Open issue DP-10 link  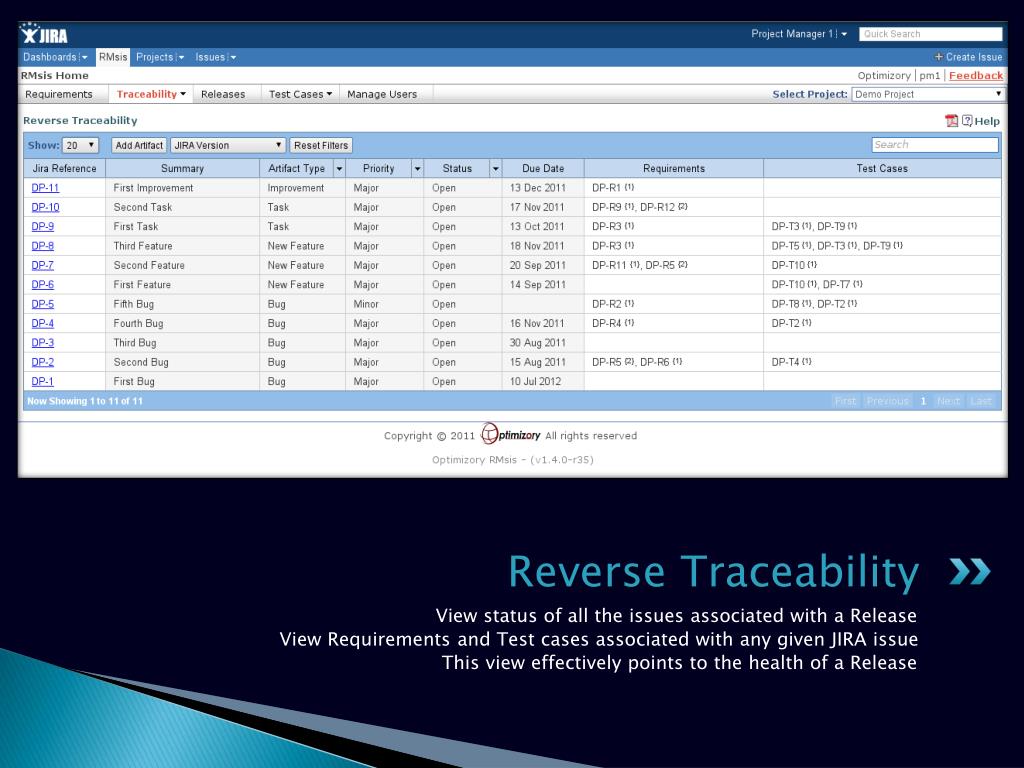pyautogui.click(x=45, y=207)
